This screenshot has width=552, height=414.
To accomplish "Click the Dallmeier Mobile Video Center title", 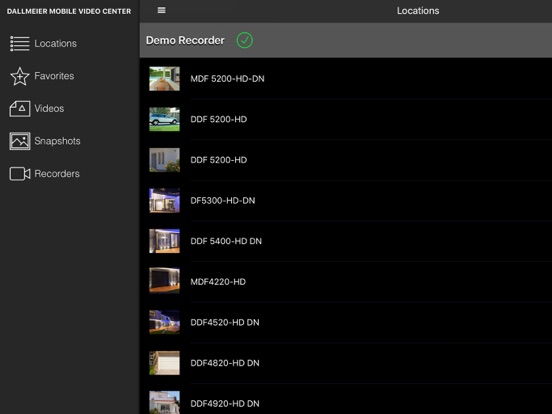I will (x=69, y=11).
